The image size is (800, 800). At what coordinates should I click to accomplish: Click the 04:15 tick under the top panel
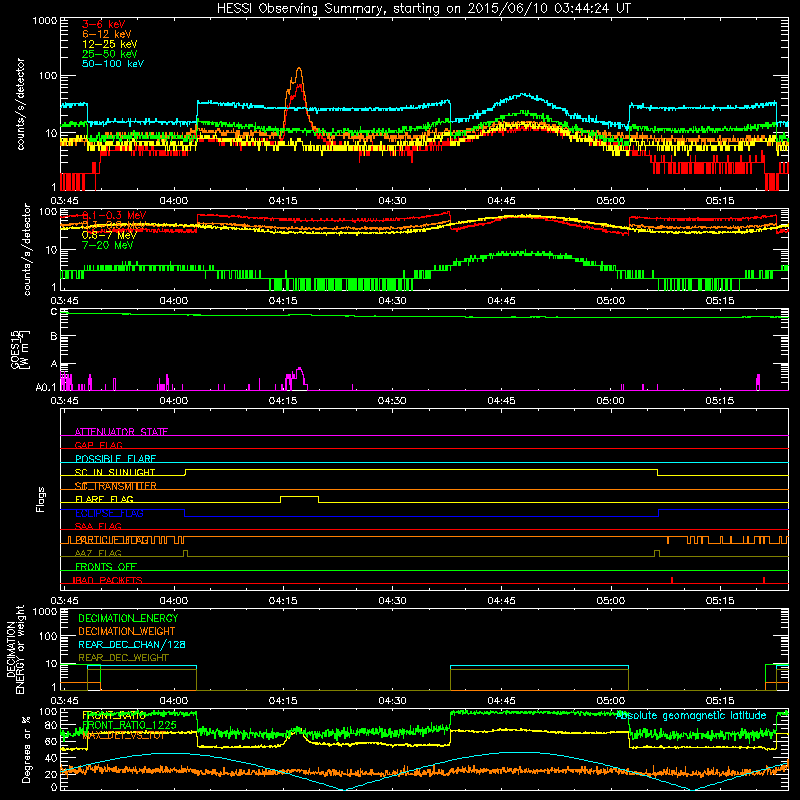coord(283,201)
